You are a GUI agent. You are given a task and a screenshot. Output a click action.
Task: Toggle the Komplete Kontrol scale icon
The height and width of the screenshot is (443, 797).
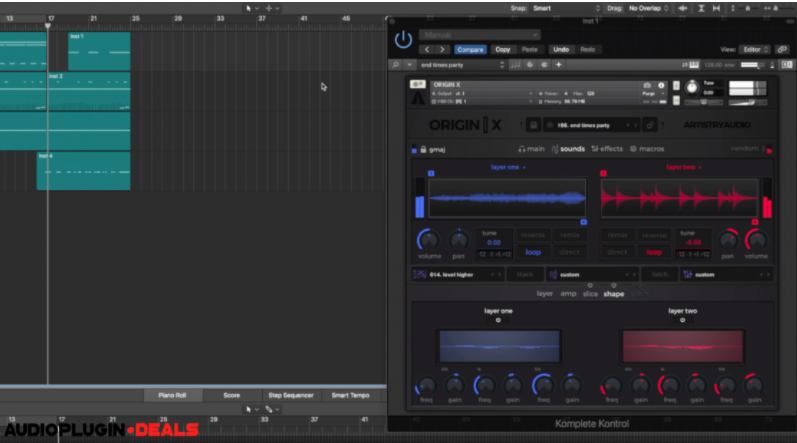click(x=515, y=65)
